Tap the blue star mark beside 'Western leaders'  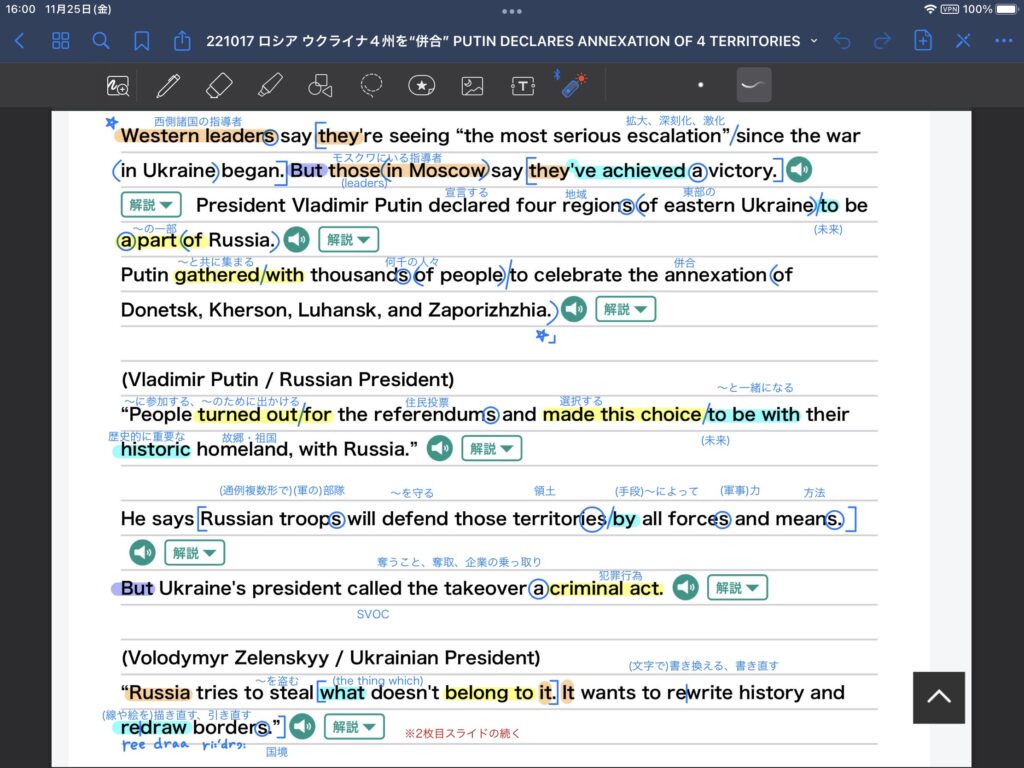(112, 122)
